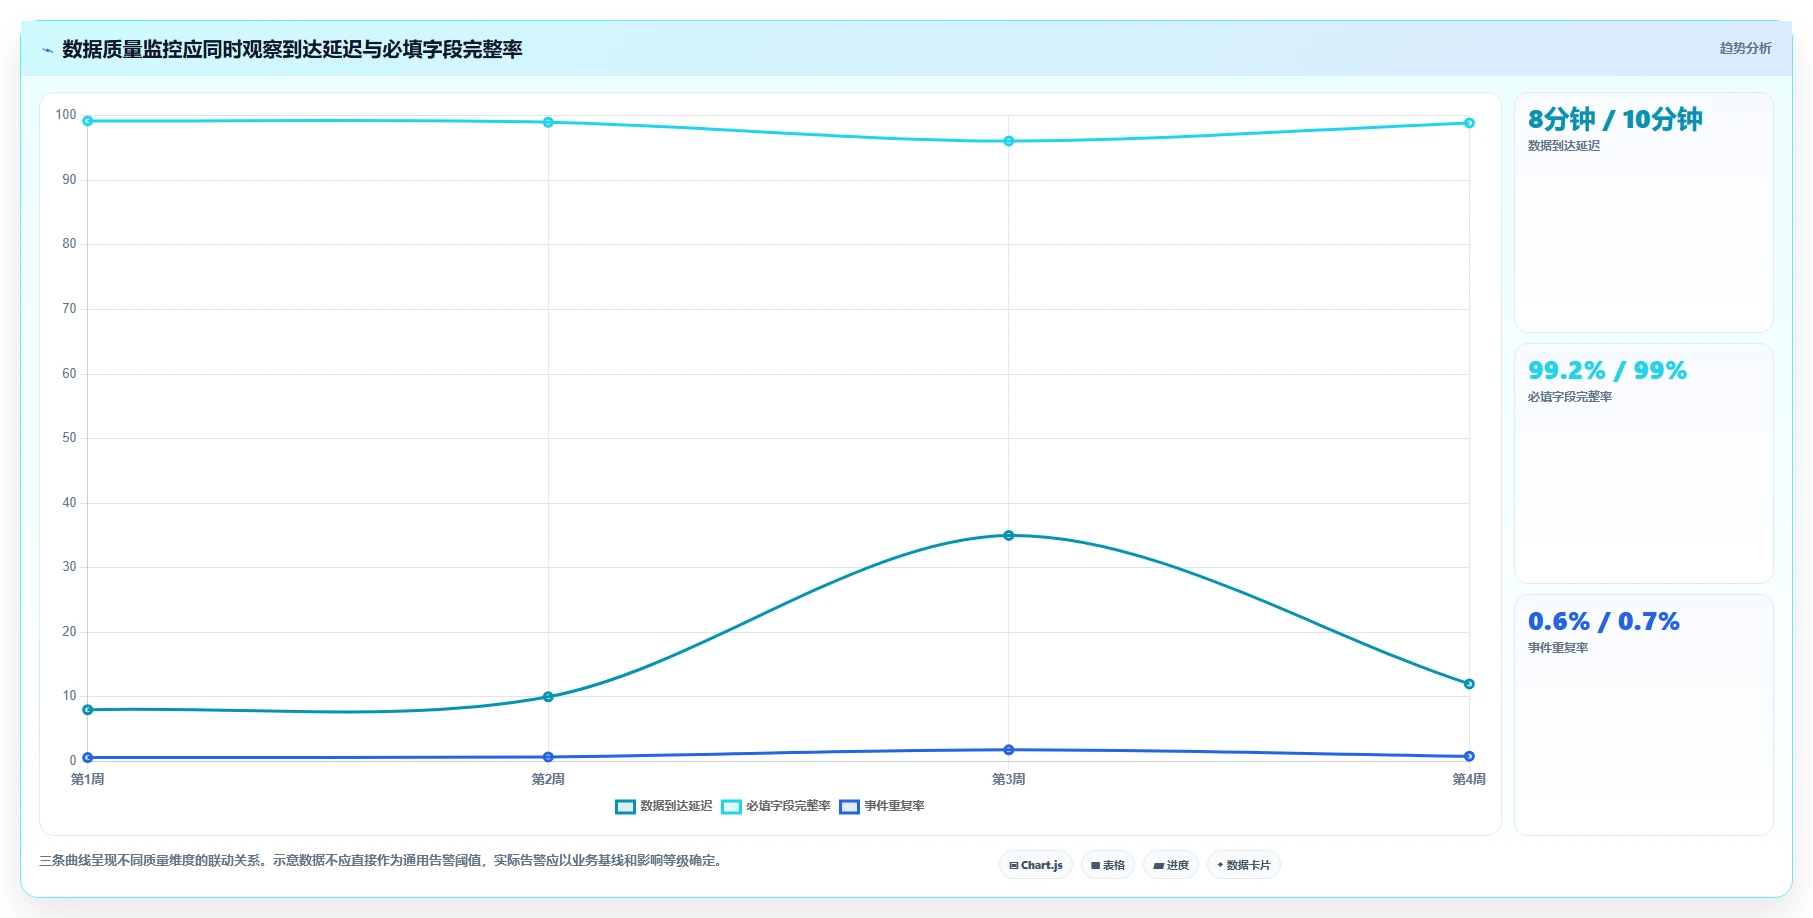
Task: Select the 第3周 data point on the 事件重复率 line
Action: [x=1008, y=750]
